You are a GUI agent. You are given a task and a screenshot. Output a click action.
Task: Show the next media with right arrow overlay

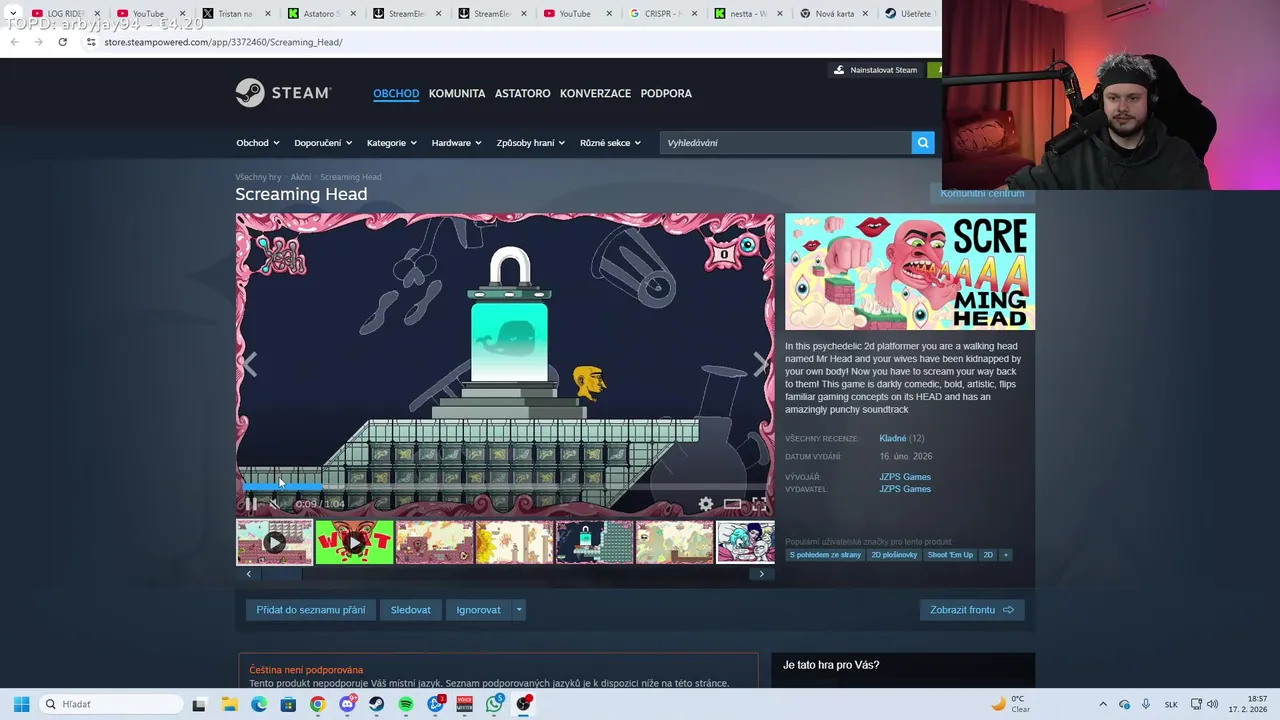pos(761,365)
